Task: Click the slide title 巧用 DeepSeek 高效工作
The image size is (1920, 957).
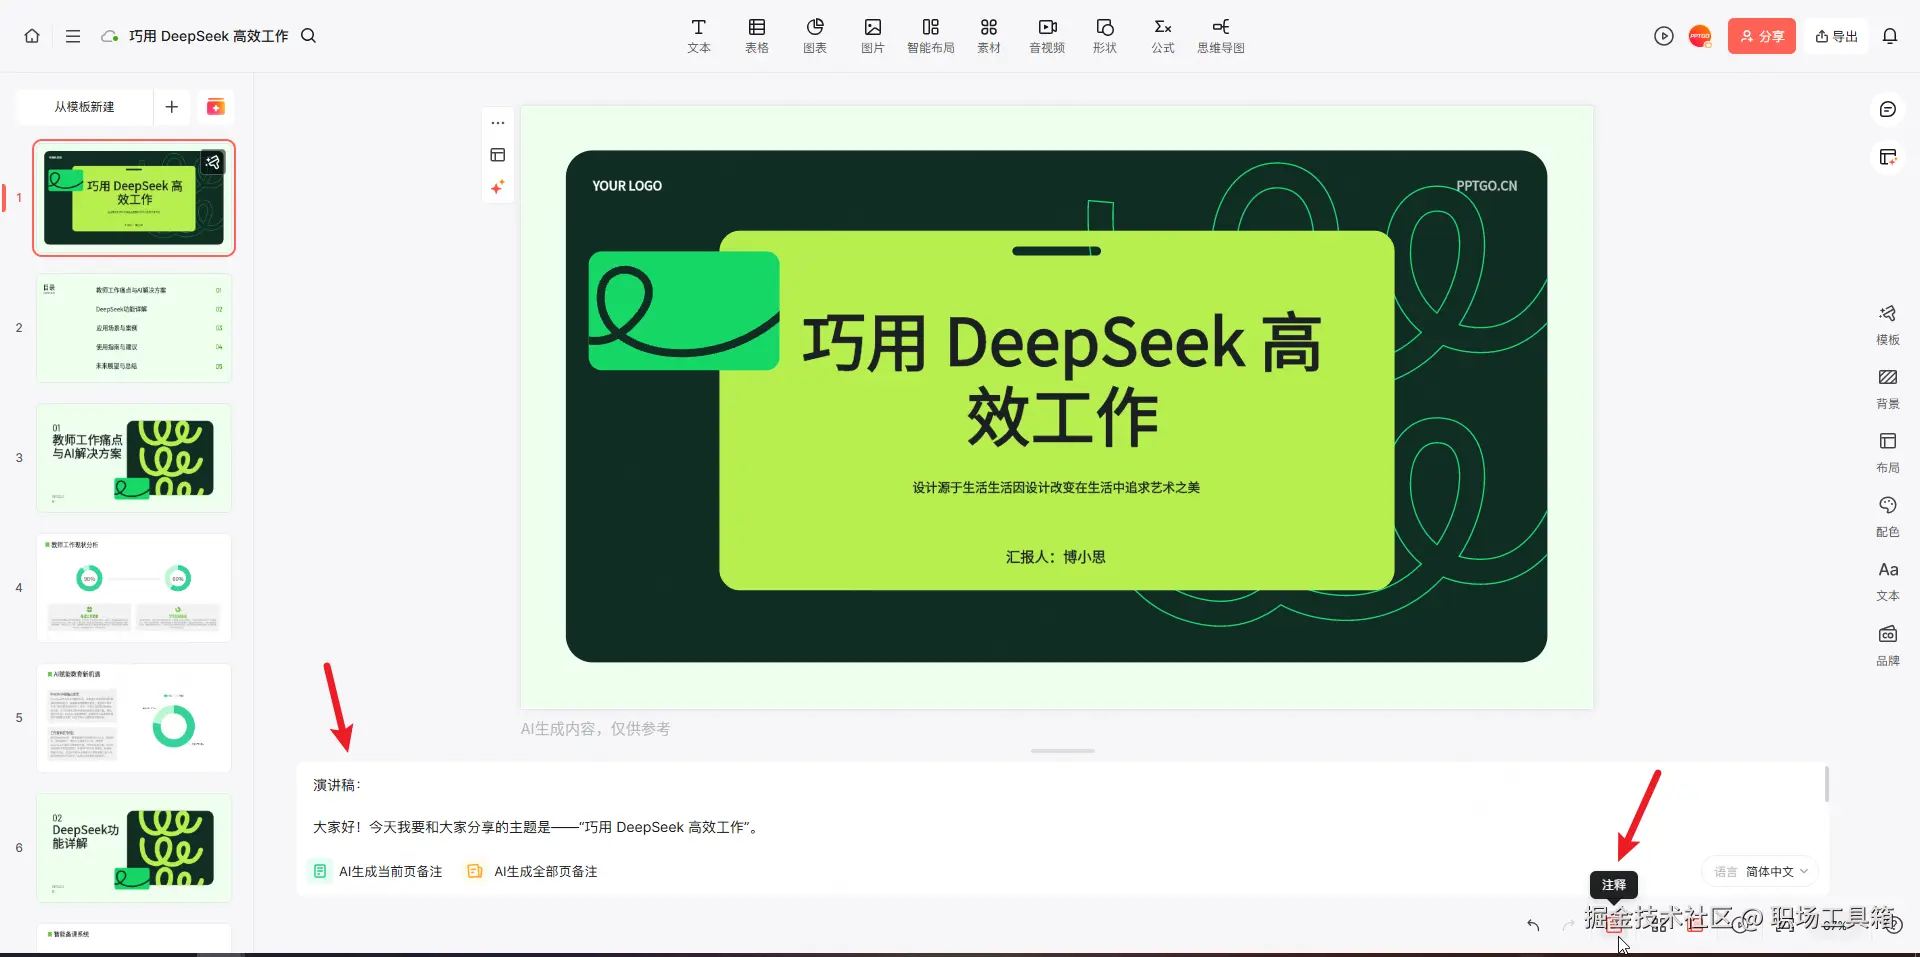Action: 1062,379
